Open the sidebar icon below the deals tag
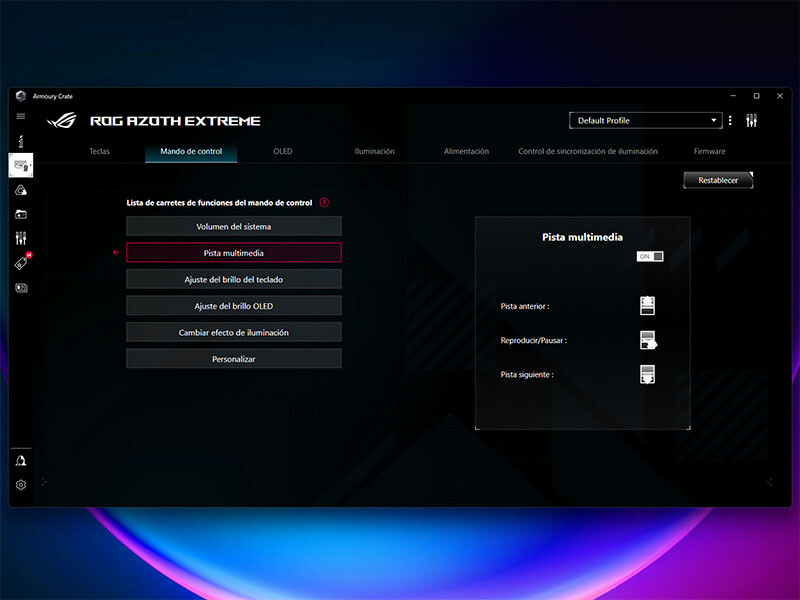 point(21,288)
